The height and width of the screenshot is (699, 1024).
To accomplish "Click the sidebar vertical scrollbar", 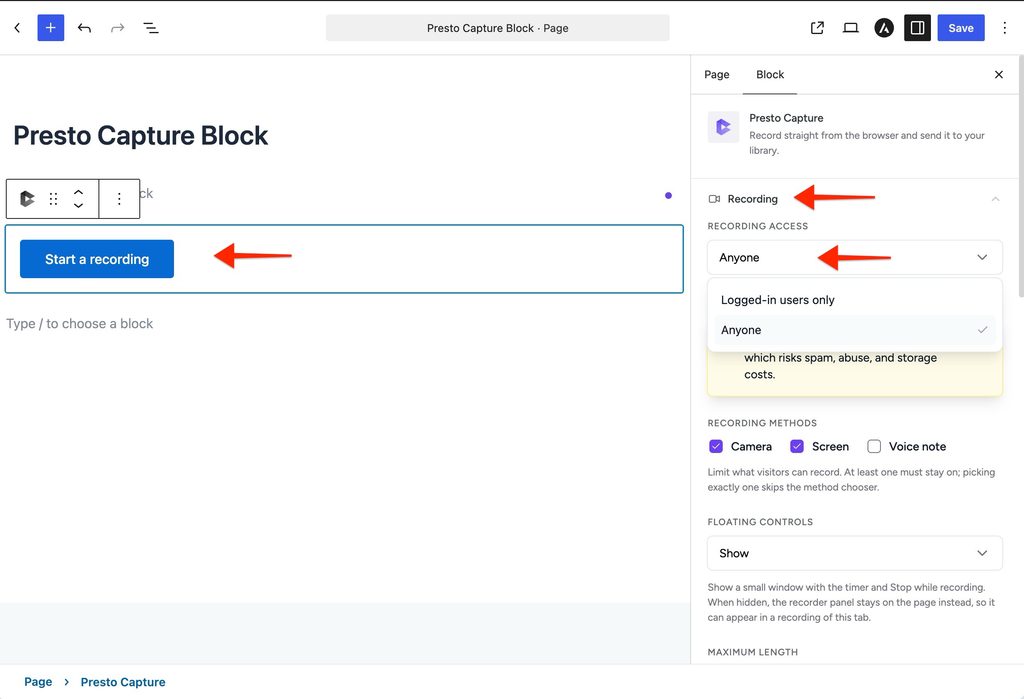I will pos(1021,176).
